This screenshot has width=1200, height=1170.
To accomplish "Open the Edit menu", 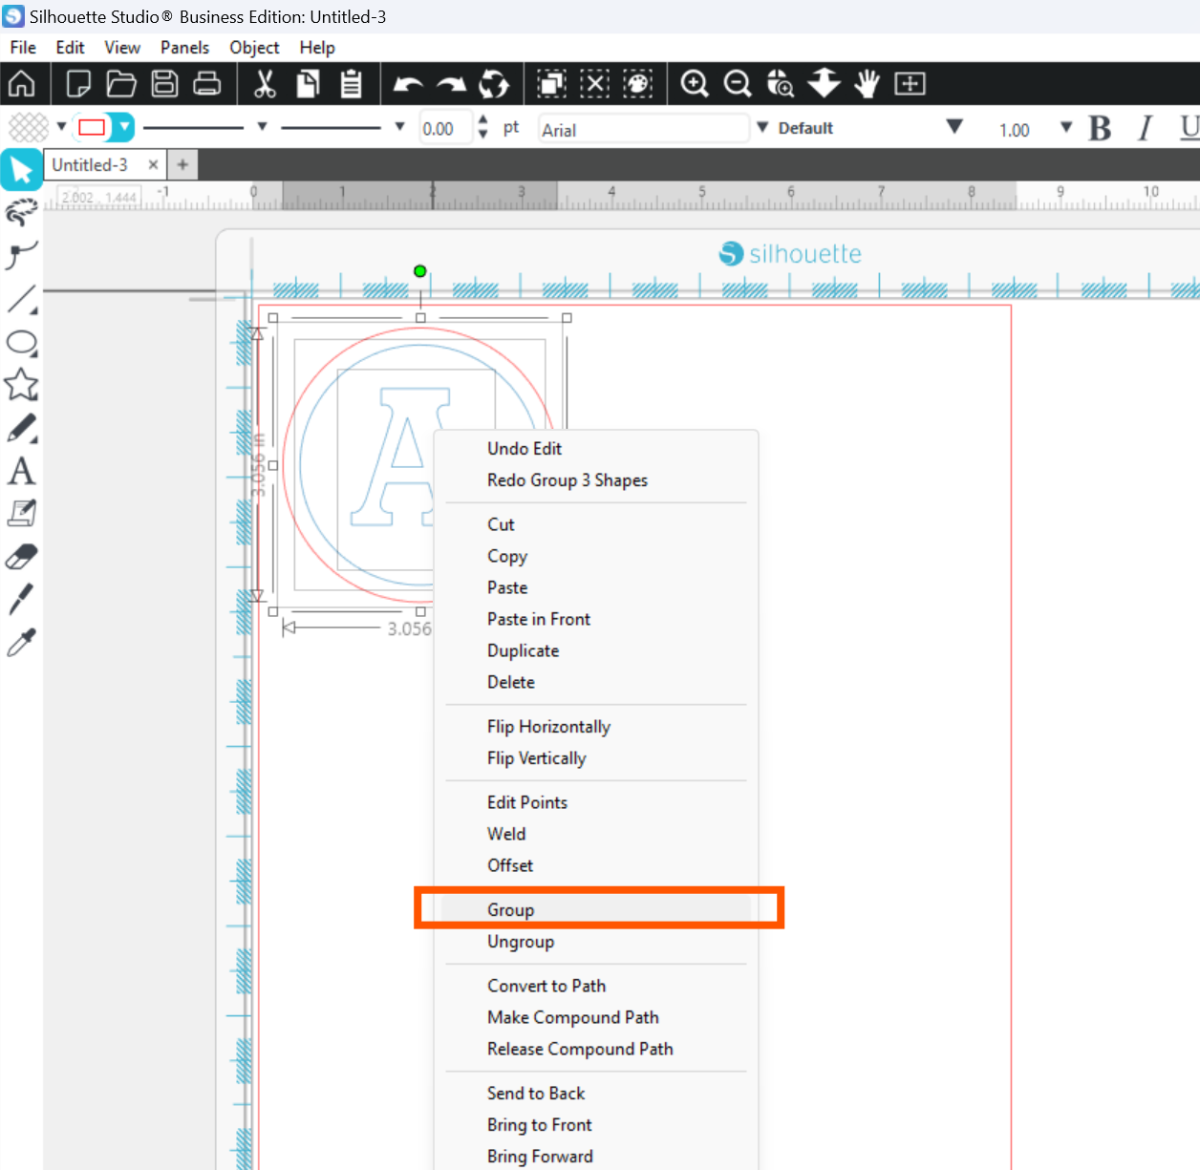I will pyautogui.click(x=70, y=47).
